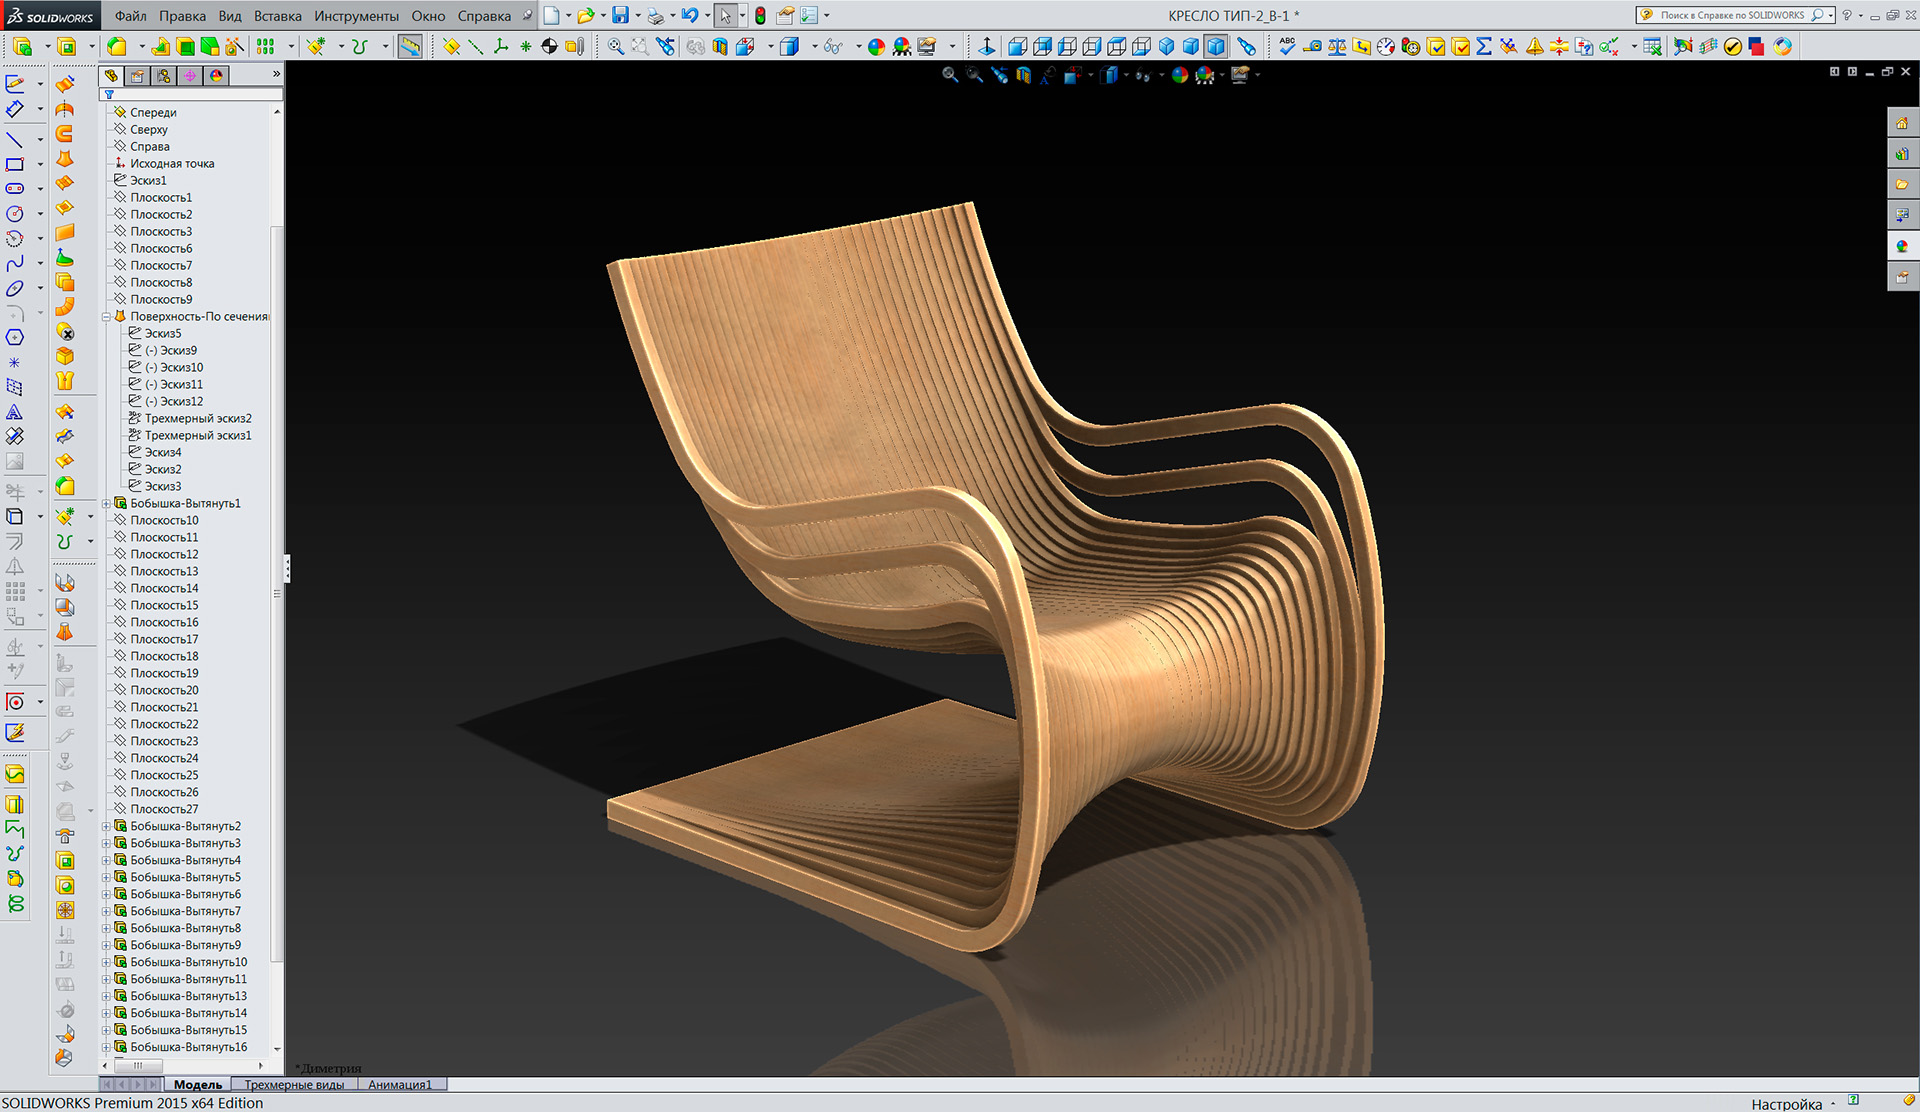Click the Save toolbar icon
Screen dimensions: 1920x1112
click(620, 16)
